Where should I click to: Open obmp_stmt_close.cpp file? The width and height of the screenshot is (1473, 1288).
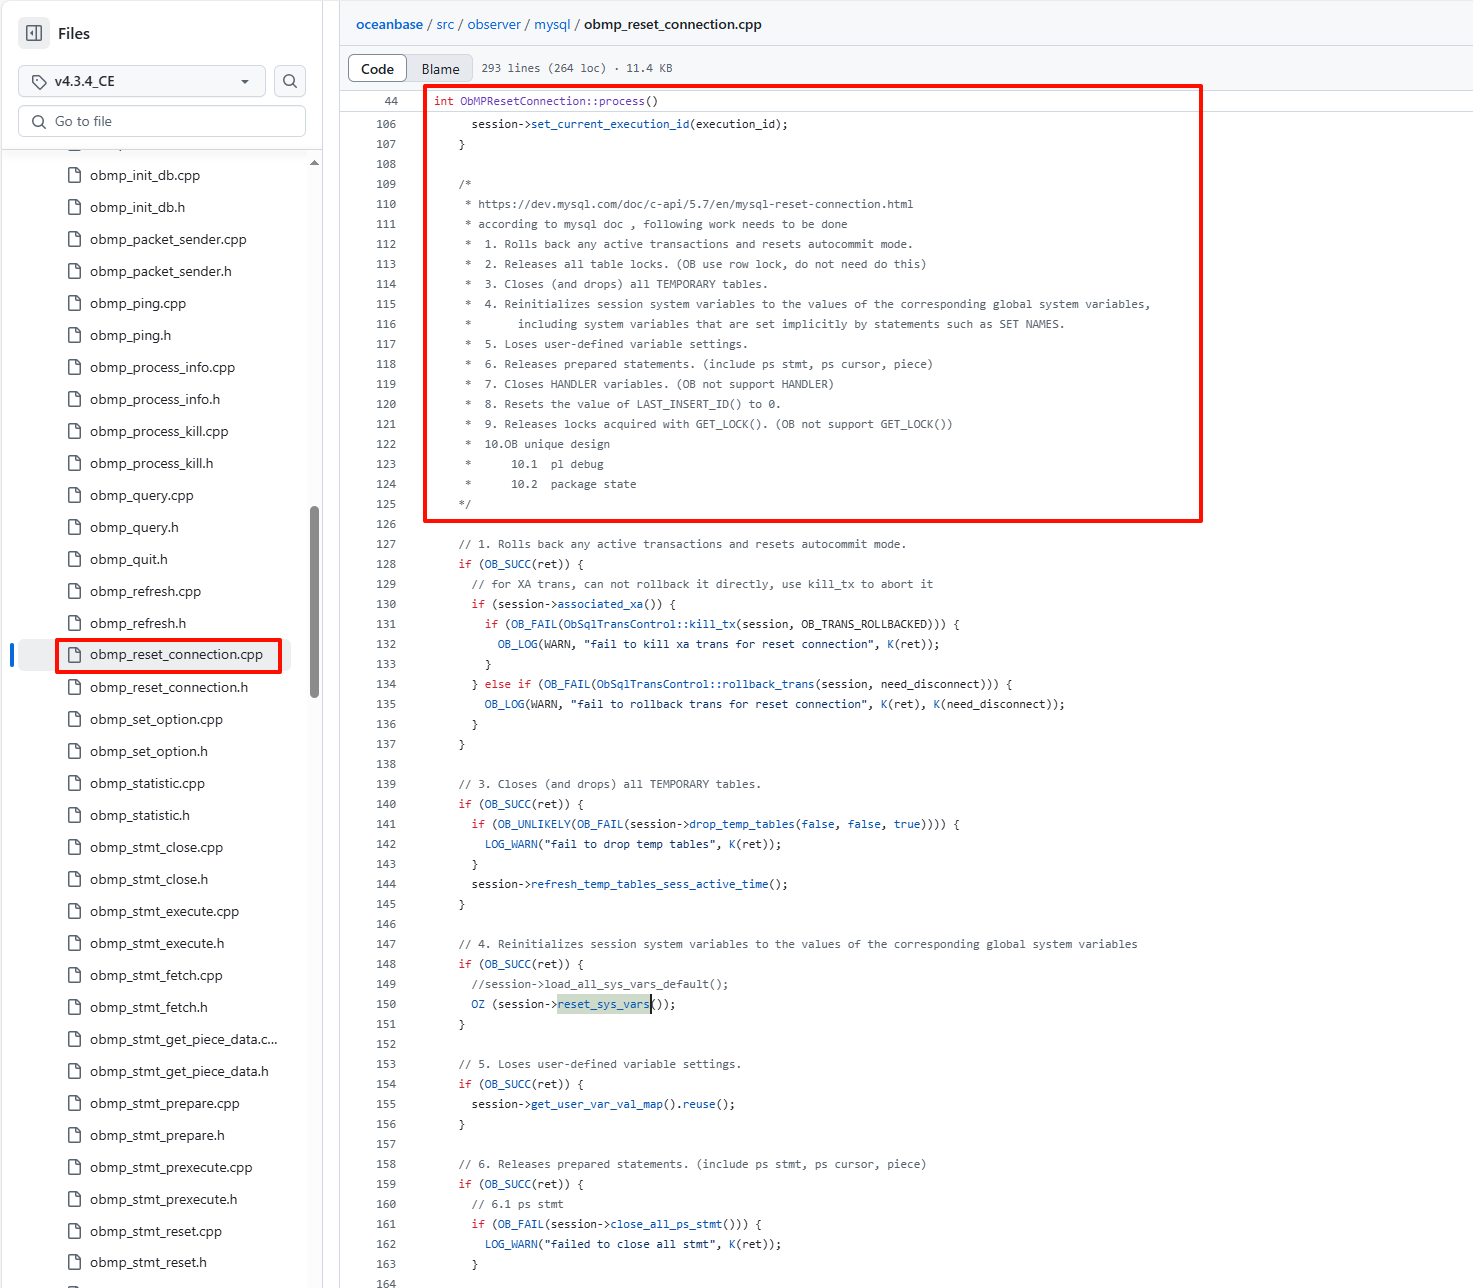[156, 847]
